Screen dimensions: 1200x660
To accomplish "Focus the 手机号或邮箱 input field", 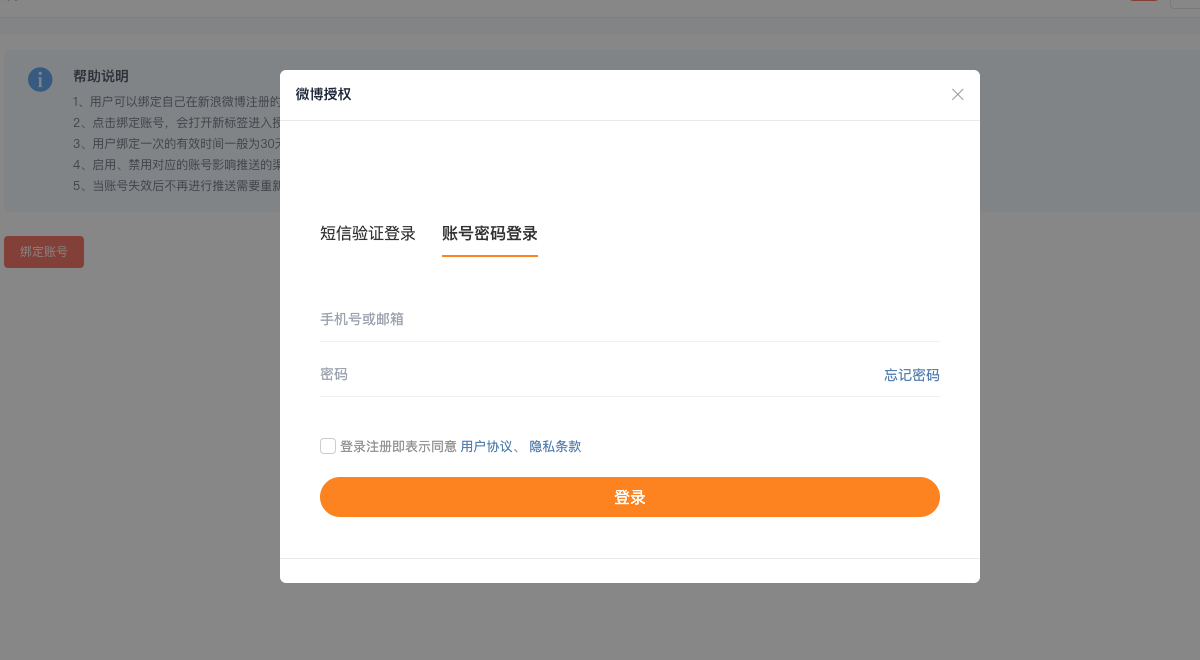I will 630,320.
